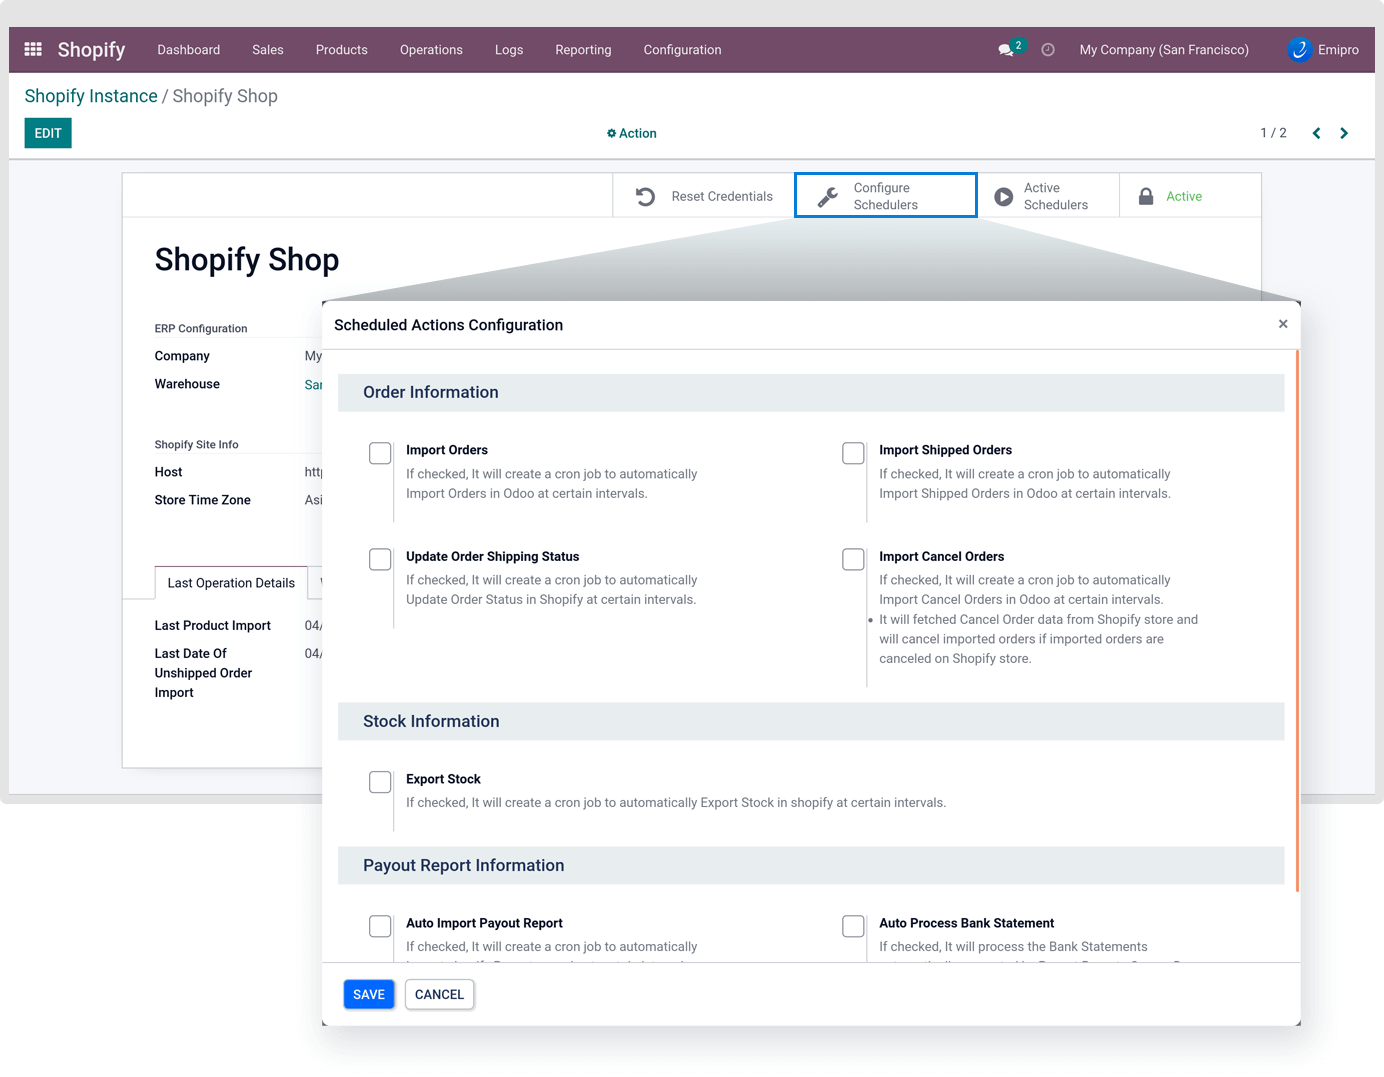Open the Action dropdown menu
Screen dimensions: 1384x1077
coord(632,133)
